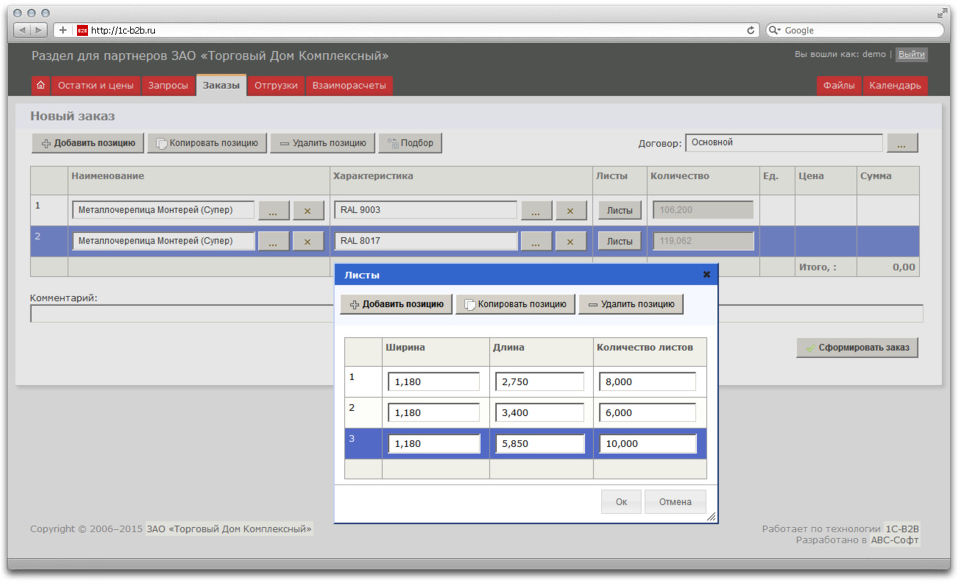
Task: Edit product name field in row 1
Action: click(163, 210)
